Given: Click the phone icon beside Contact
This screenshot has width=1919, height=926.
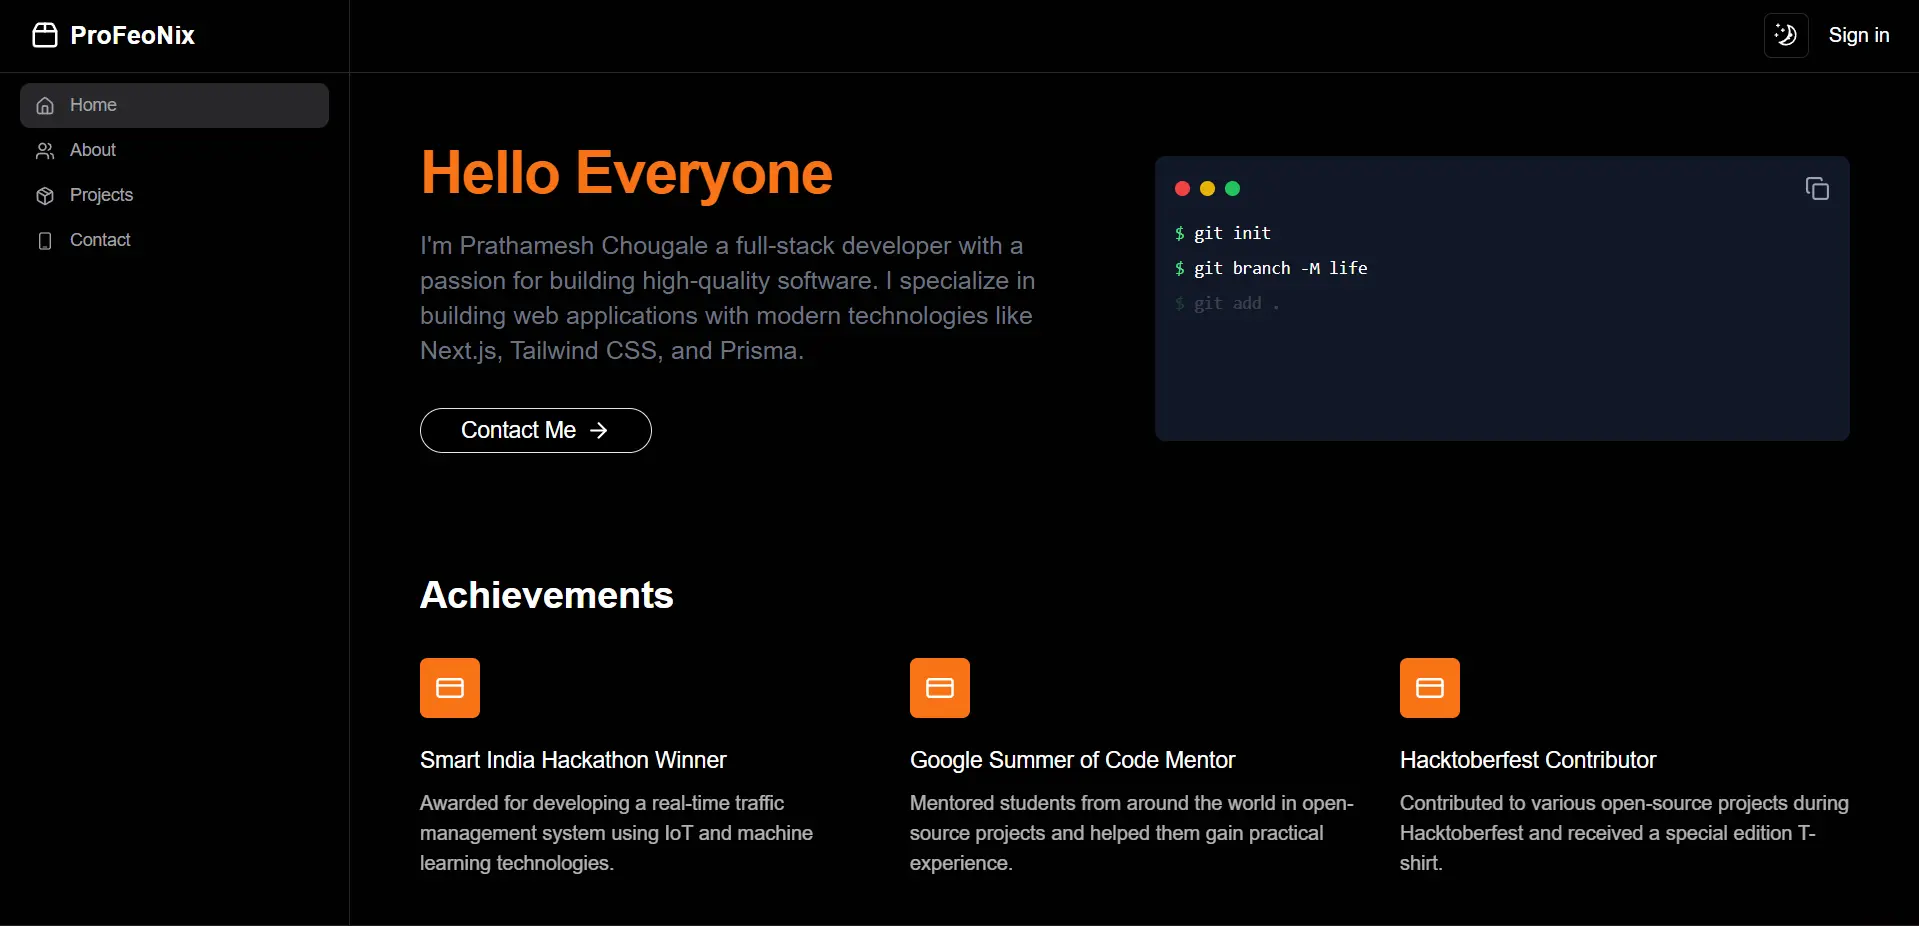Looking at the screenshot, I should click(45, 241).
